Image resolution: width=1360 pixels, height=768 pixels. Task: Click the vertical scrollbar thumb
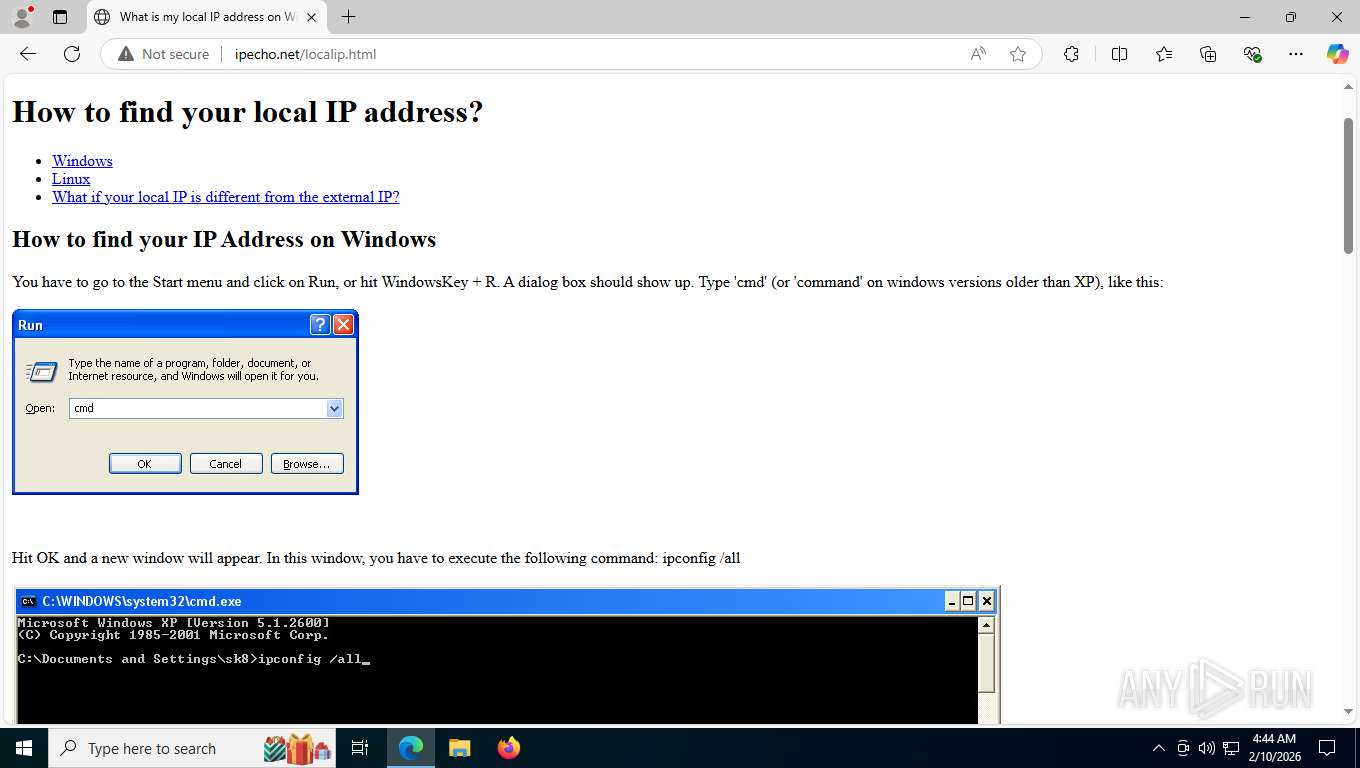point(1348,185)
